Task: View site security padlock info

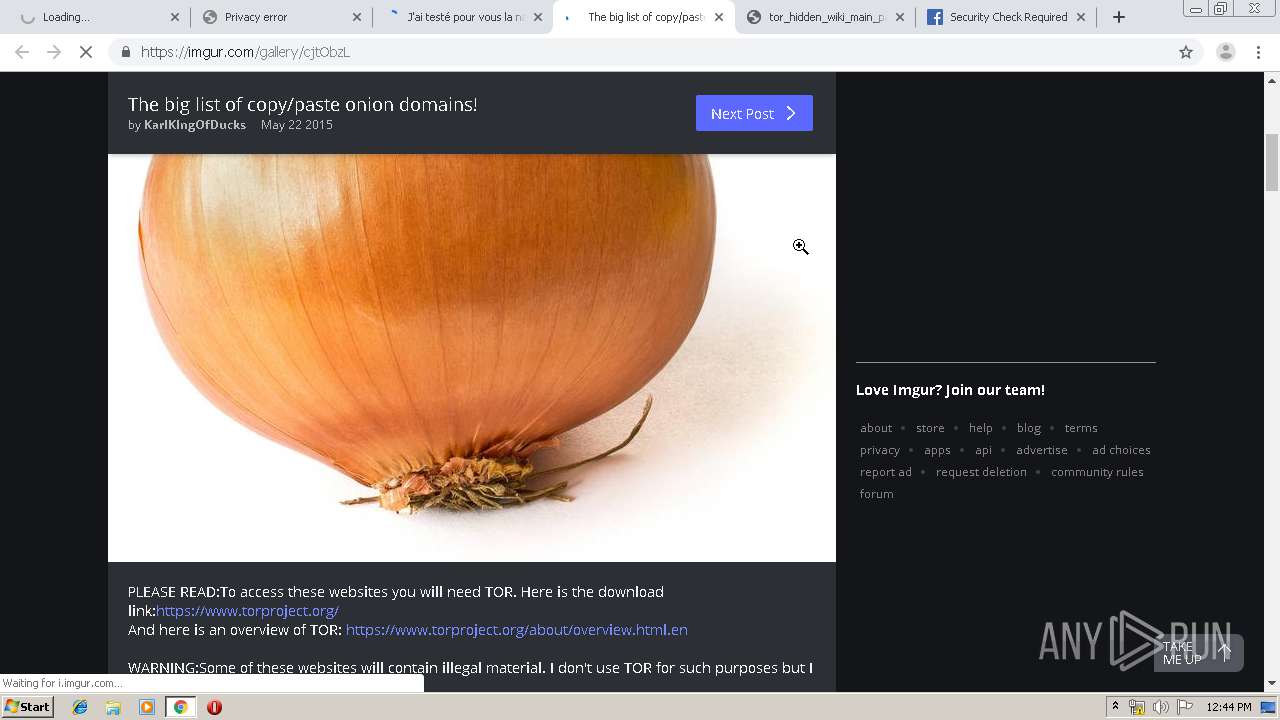Action: (x=125, y=52)
